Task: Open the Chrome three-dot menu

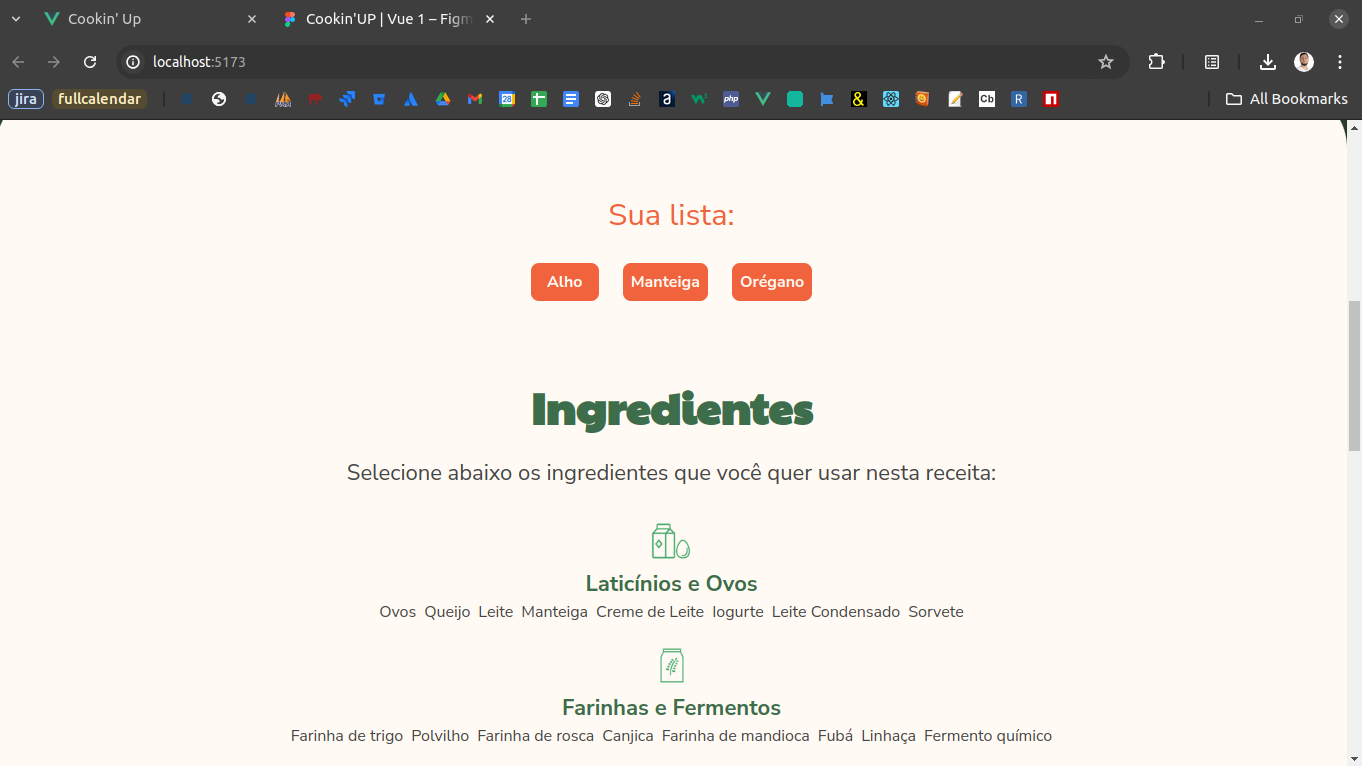Action: [1340, 62]
